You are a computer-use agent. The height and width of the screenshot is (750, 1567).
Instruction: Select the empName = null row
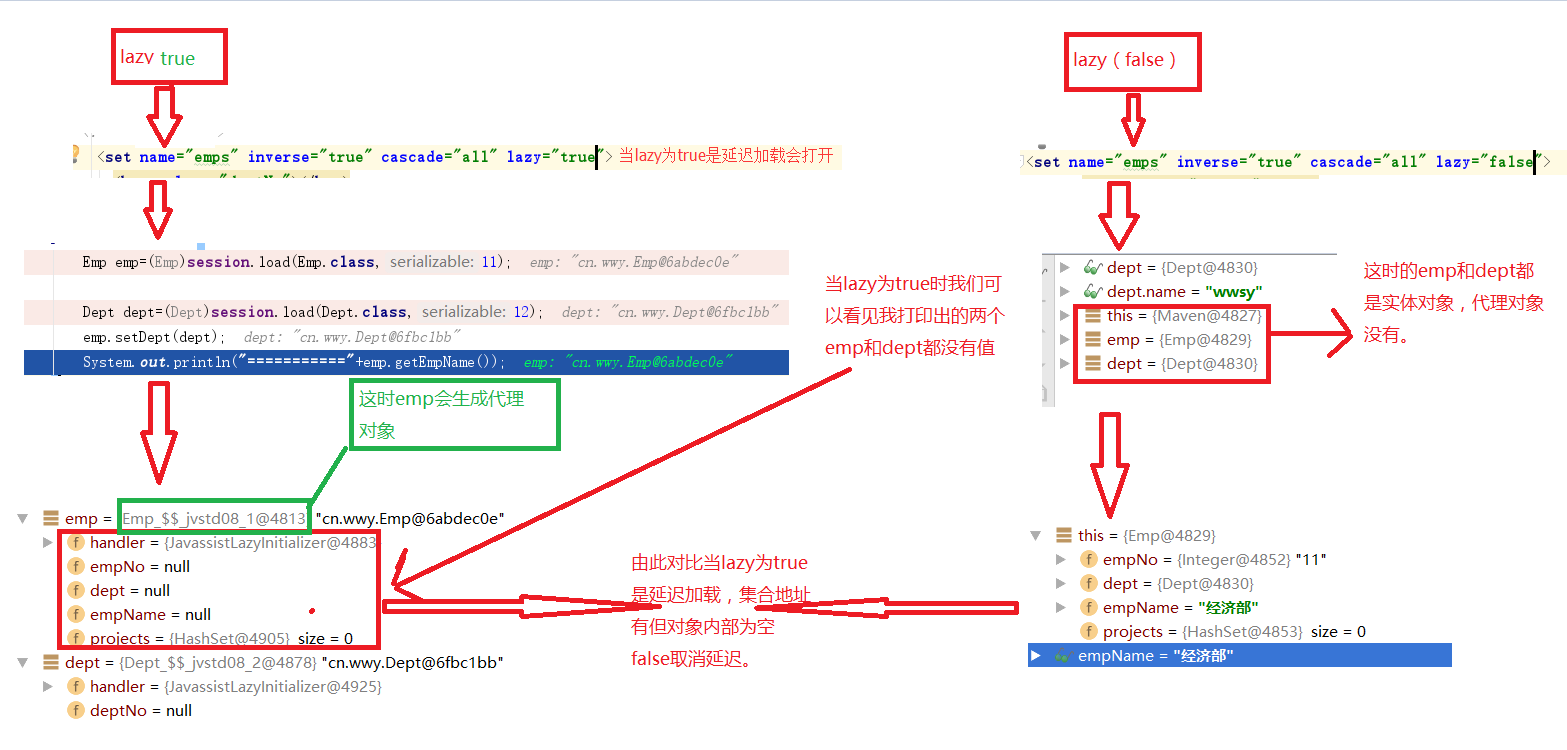pos(139,614)
